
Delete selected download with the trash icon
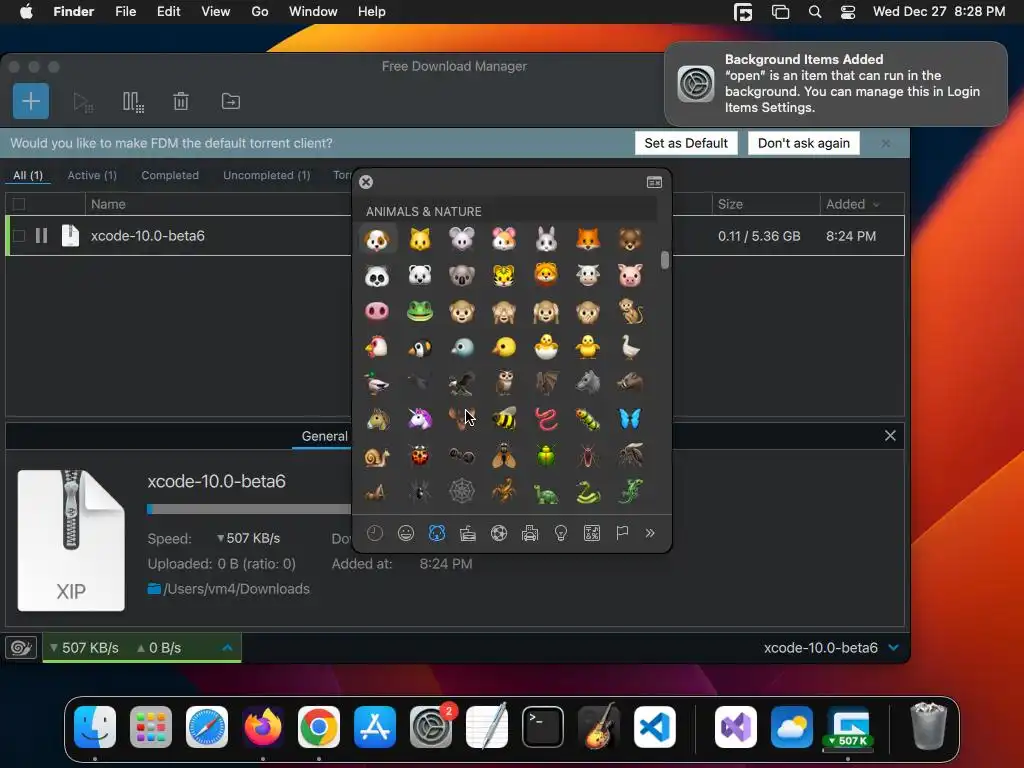pyautogui.click(x=181, y=101)
